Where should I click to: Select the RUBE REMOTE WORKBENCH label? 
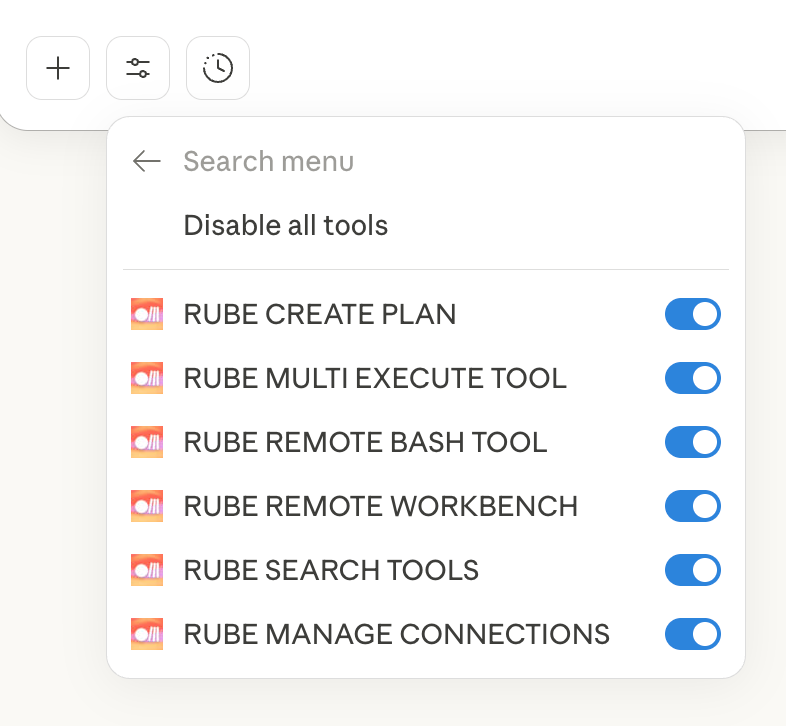pos(381,506)
